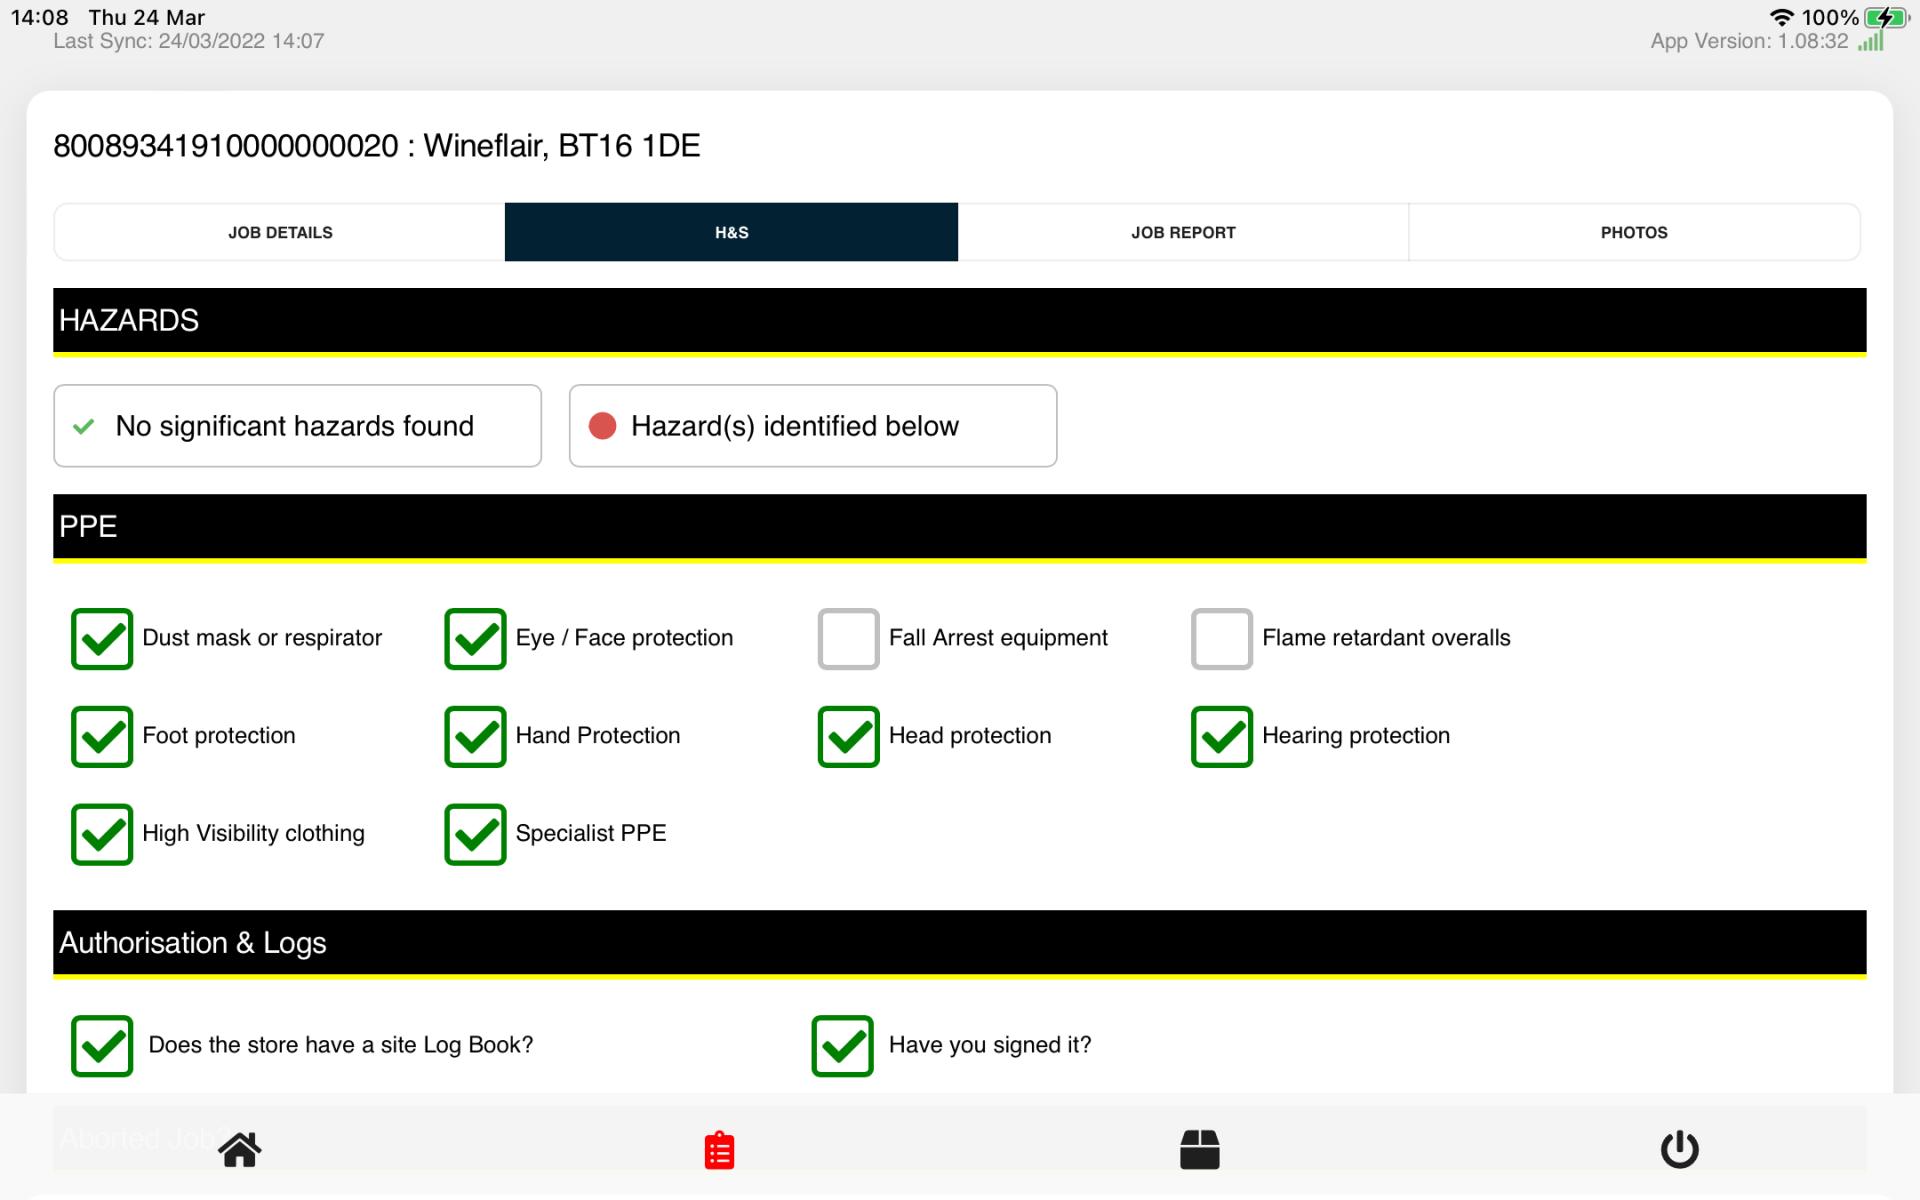Open the red clipboard jobs icon
This screenshot has height=1200, width=1920.
[x=719, y=1150]
